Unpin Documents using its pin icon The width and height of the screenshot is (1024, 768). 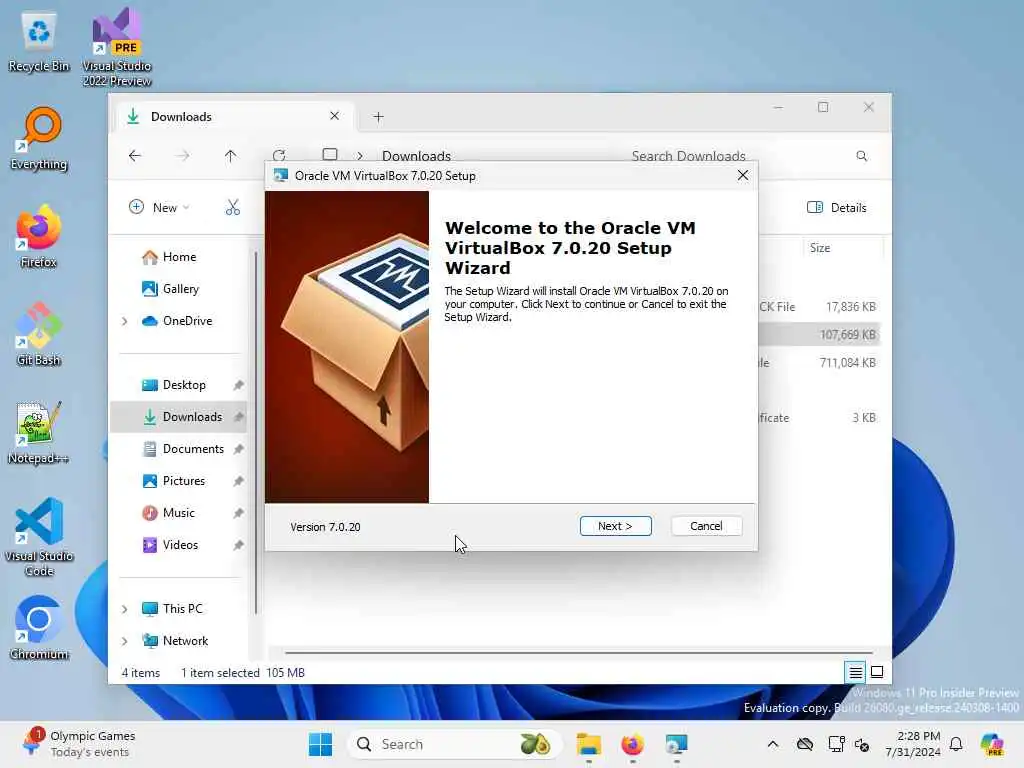[x=238, y=449]
